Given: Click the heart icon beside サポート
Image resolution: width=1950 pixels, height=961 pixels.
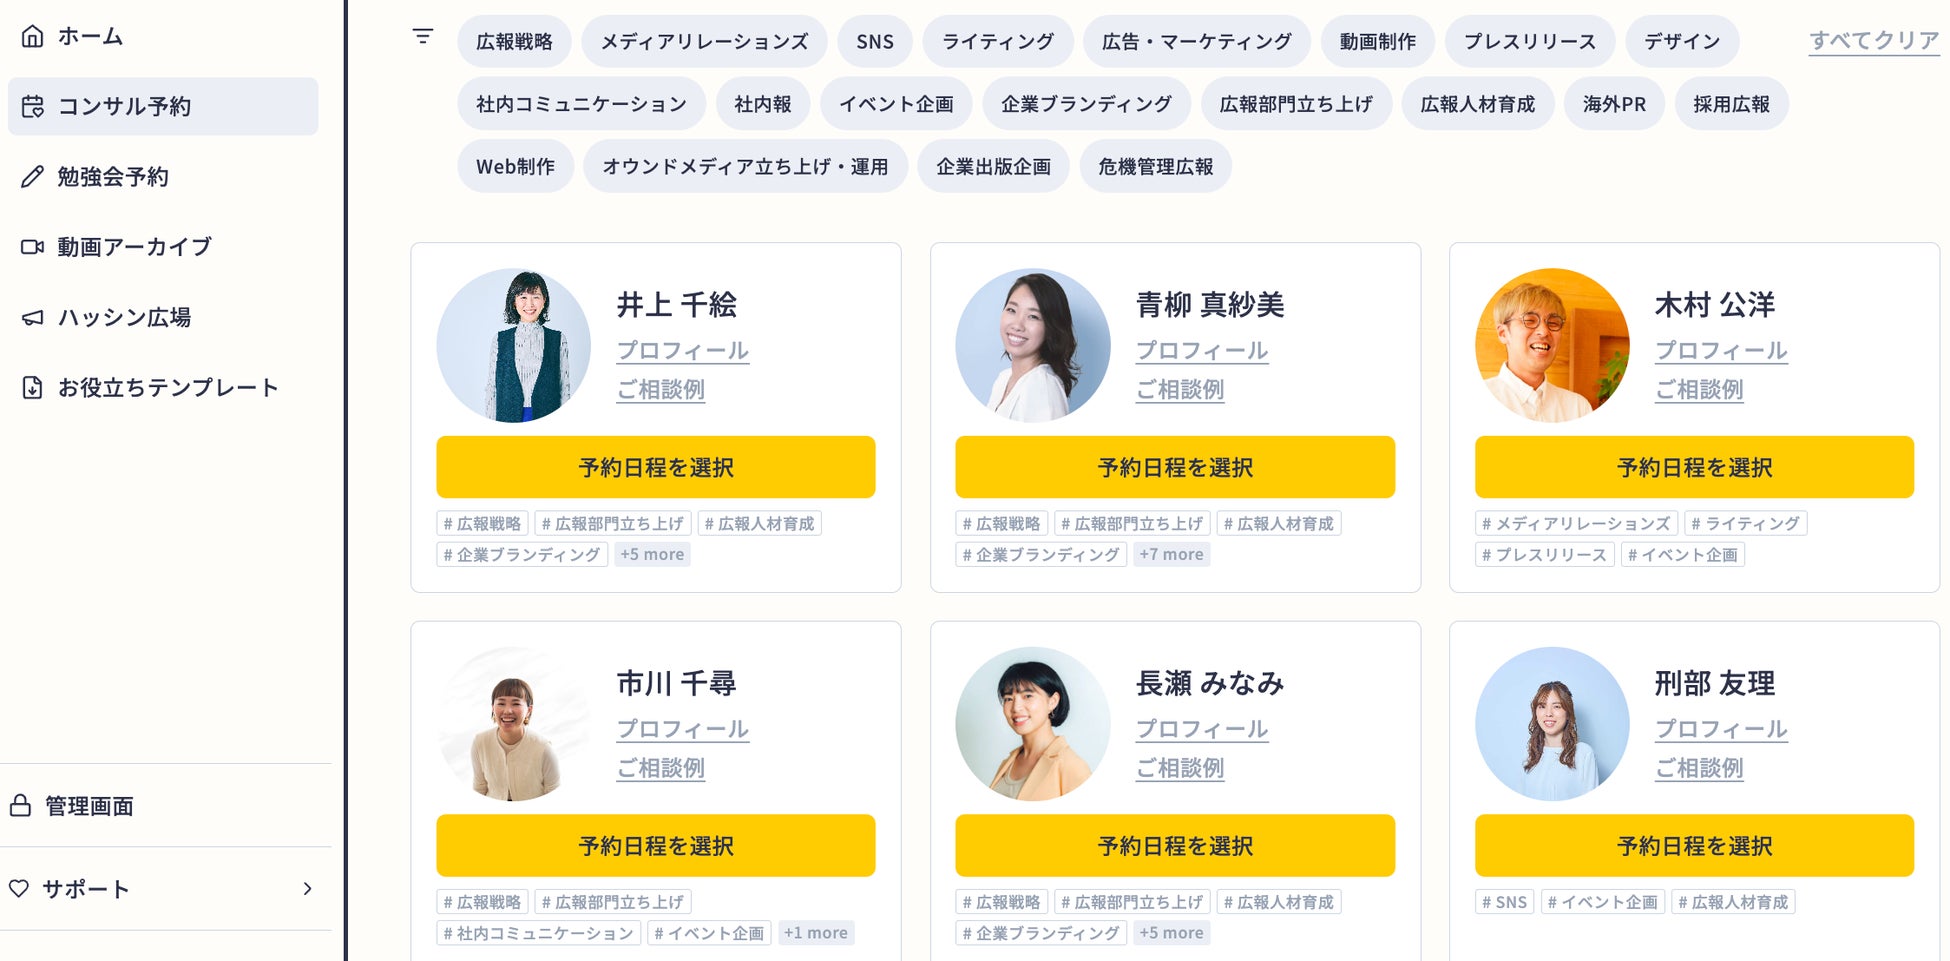Looking at the screenshot, I should pos(19,889).
